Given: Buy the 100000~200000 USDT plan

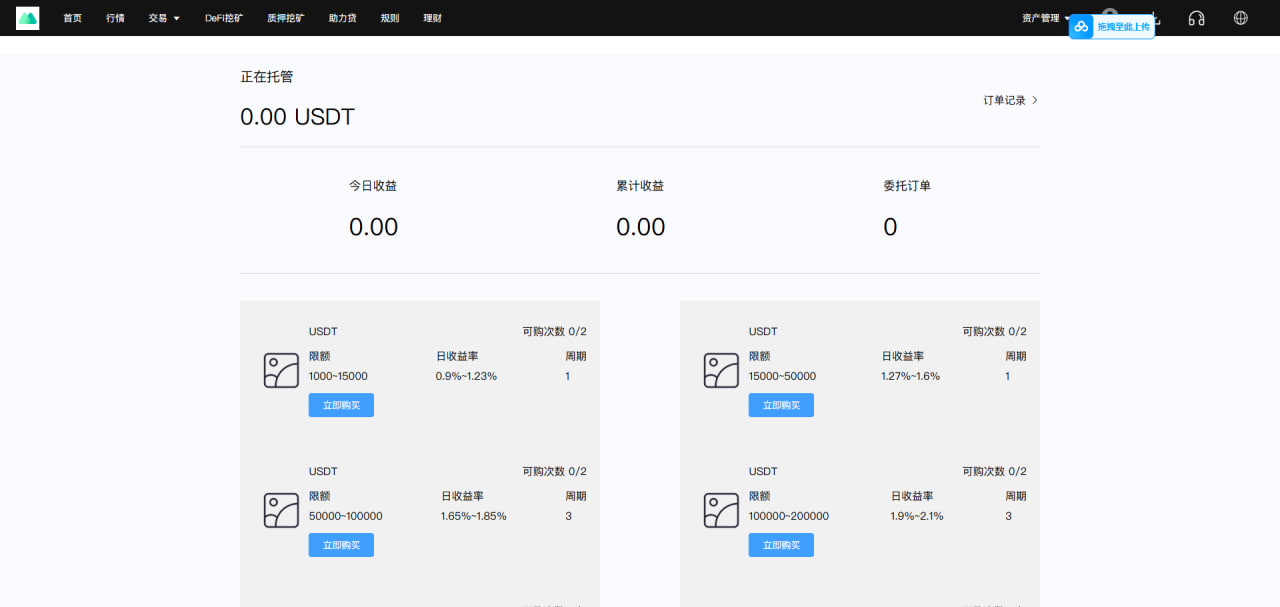Looking at the screenshot, I should [781, 545].
